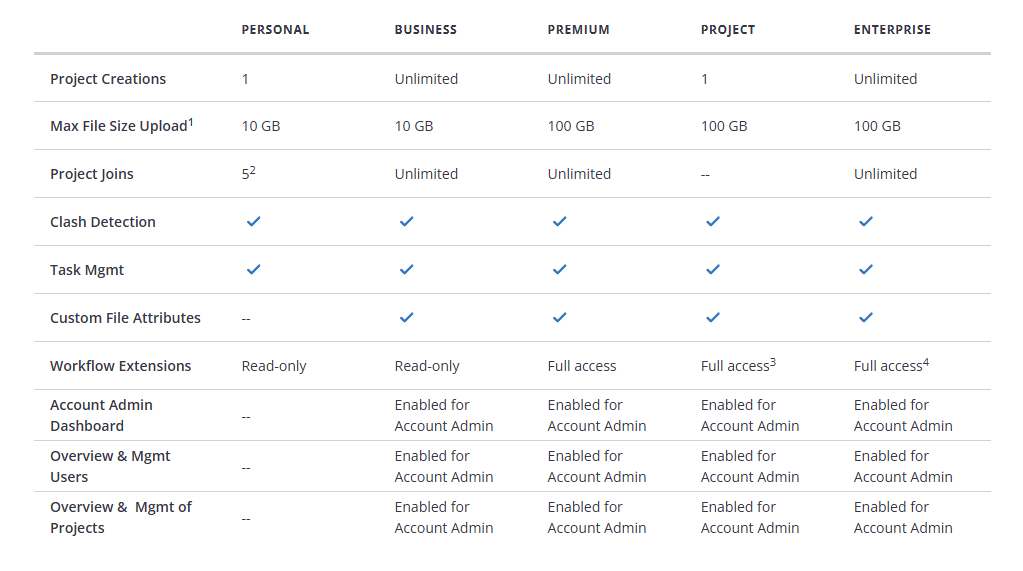Select the PREMIUM column header

point(579,30)
